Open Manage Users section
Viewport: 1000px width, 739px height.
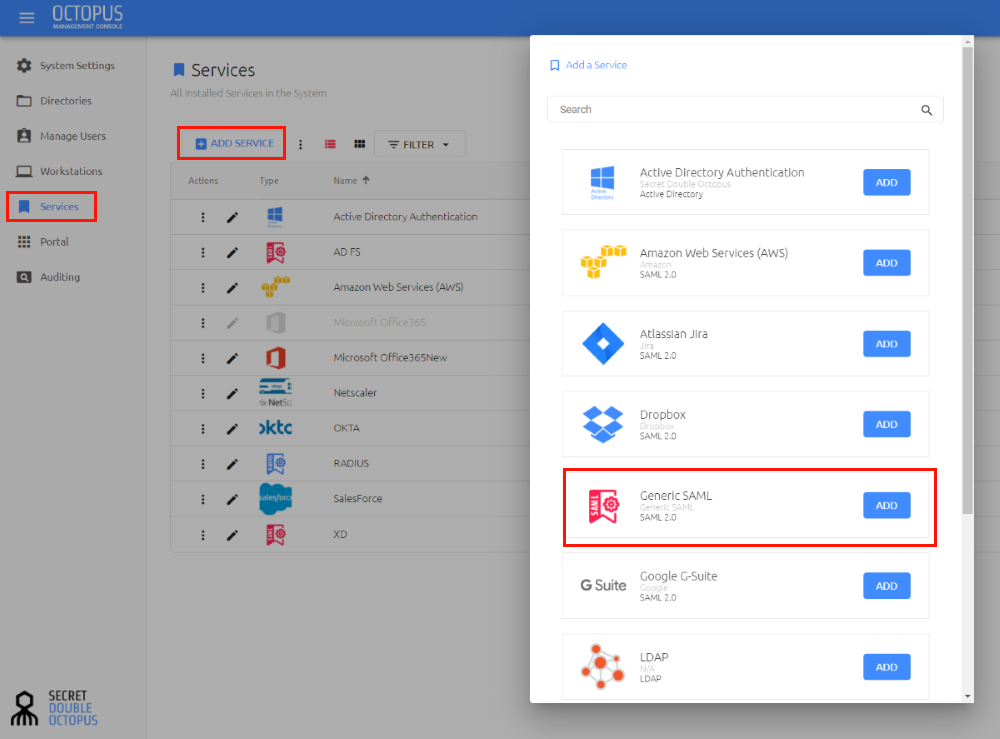click(x=61, y=136)
